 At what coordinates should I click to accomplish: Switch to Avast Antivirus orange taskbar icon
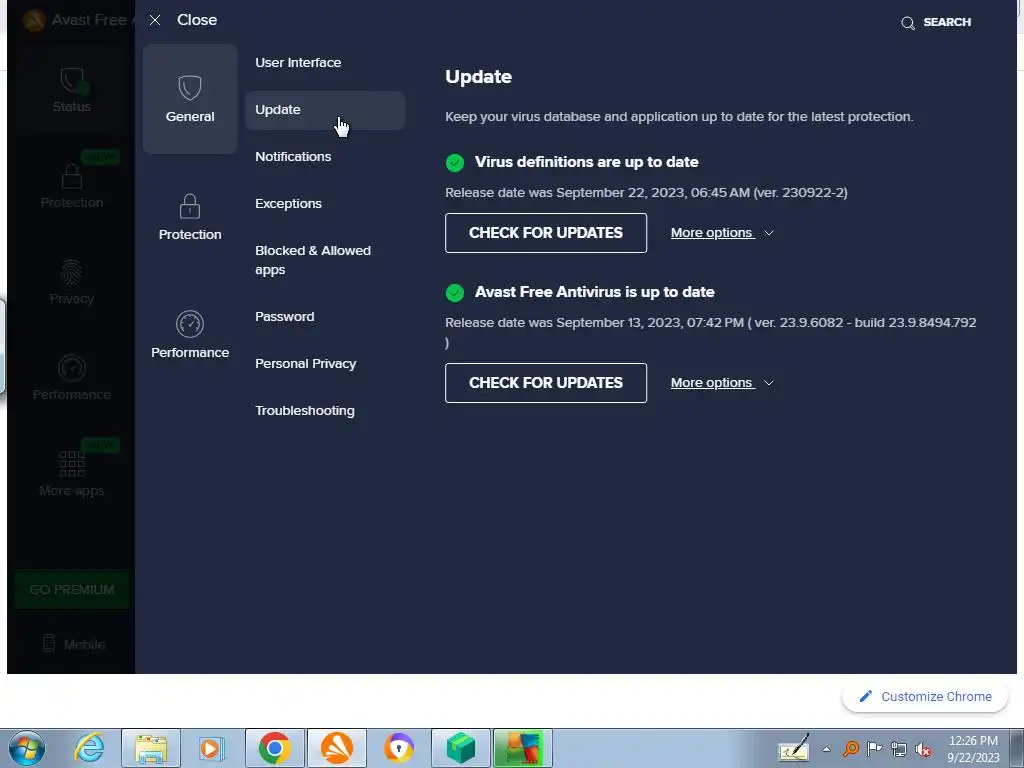coord(337,749)
